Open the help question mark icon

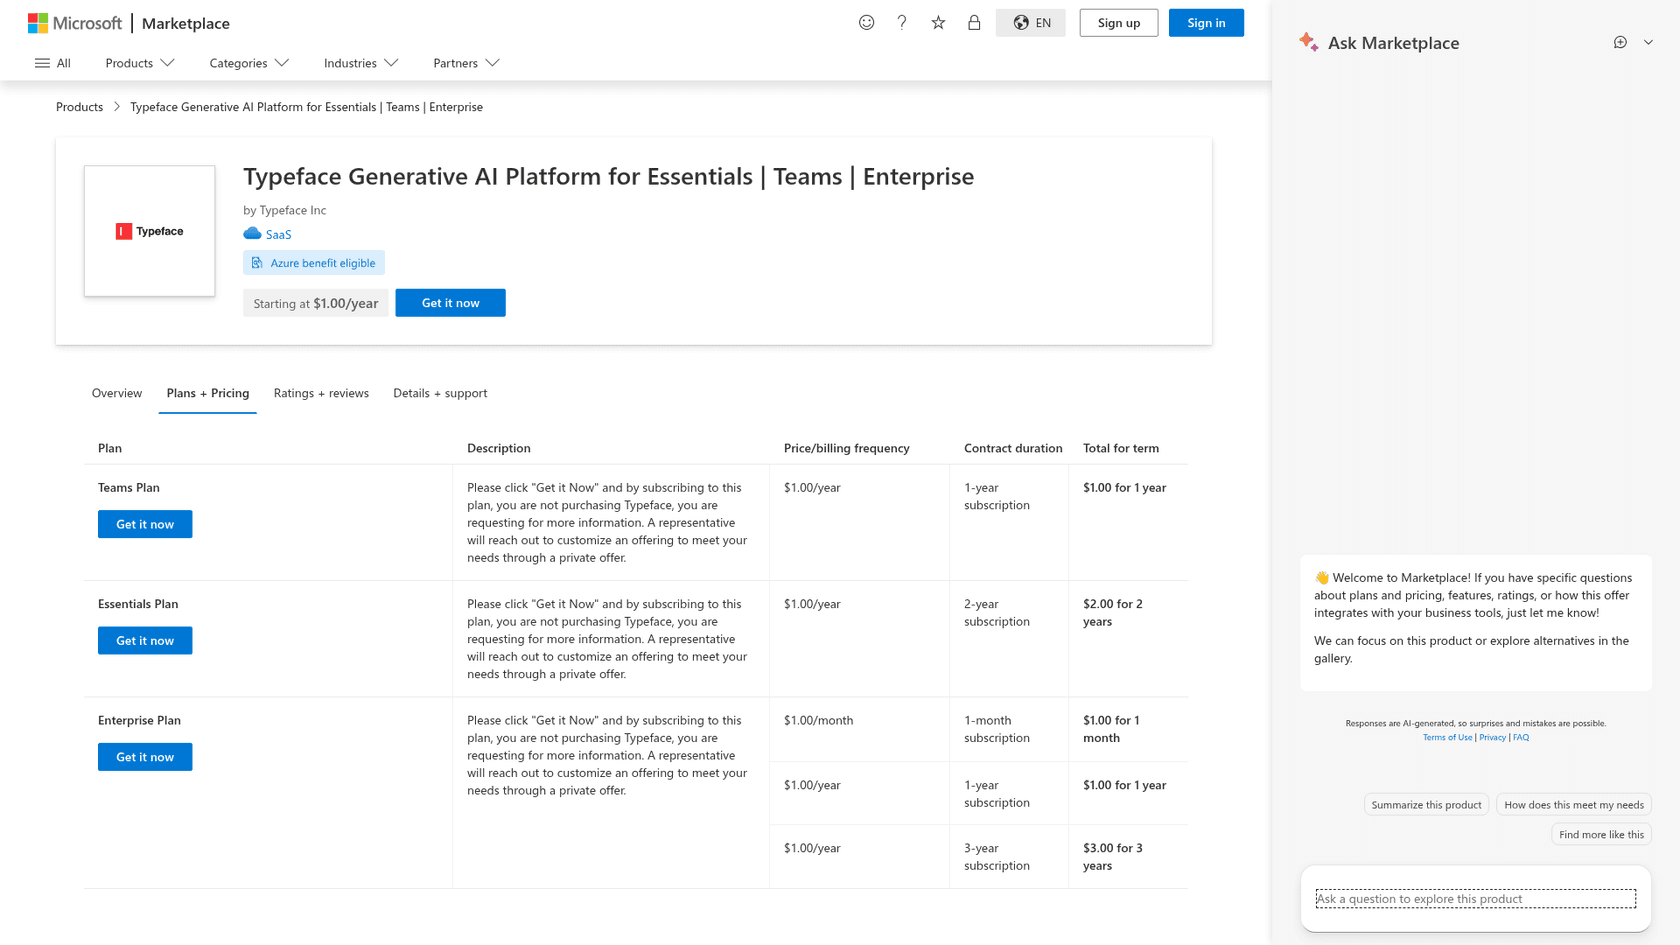point(902,23)
